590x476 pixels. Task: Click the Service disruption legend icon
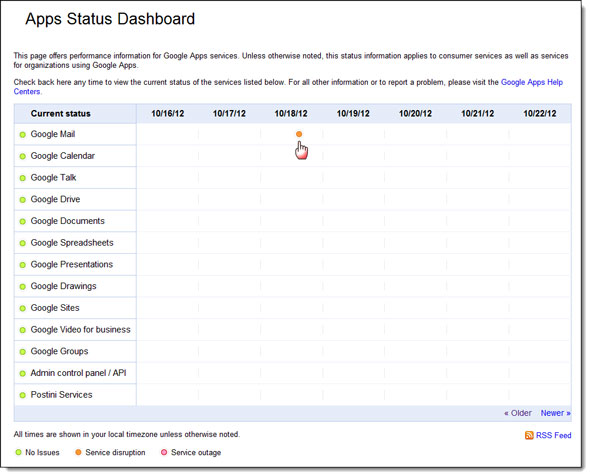(x=78, y=452)
